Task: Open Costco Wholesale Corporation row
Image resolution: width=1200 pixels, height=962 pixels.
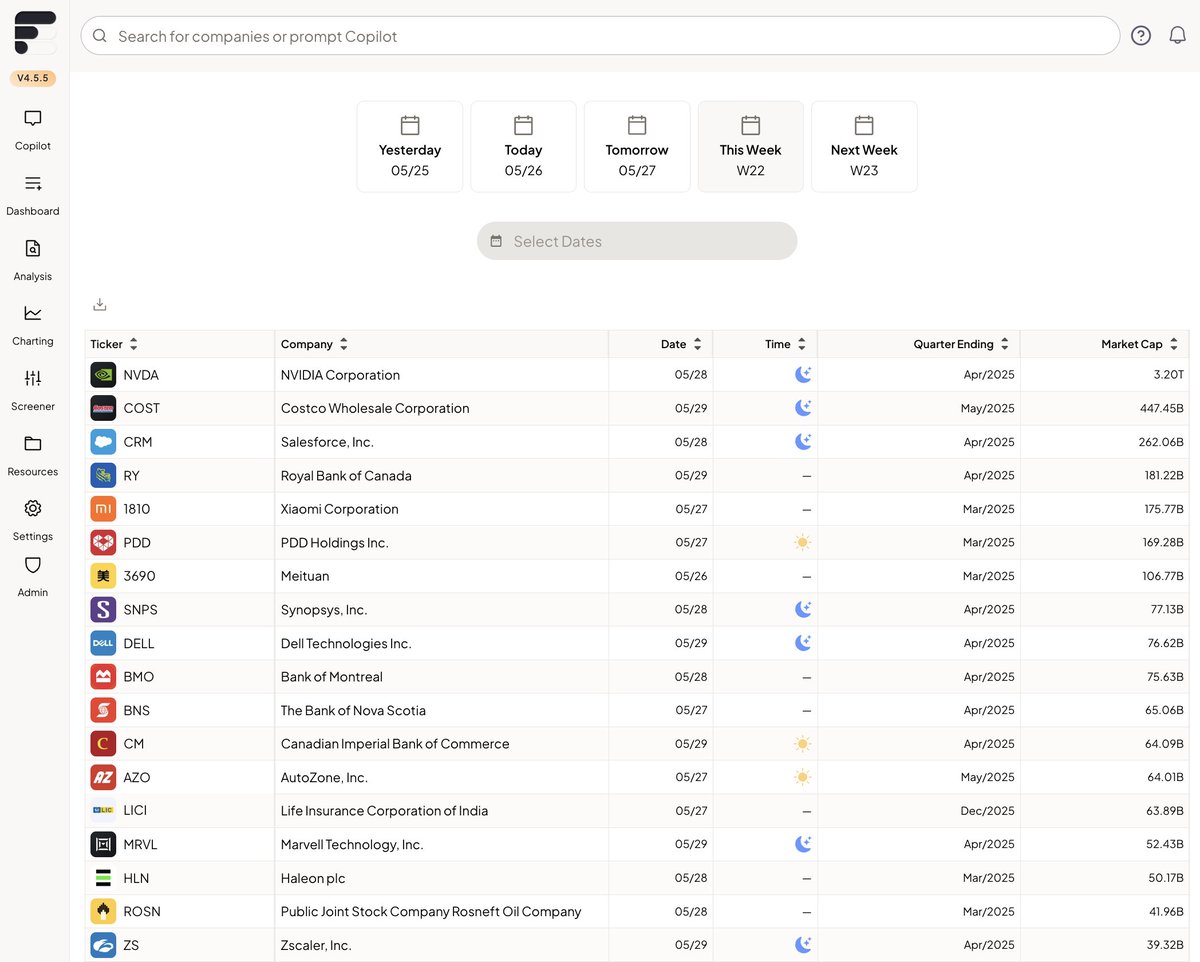Action: point(637,408)
